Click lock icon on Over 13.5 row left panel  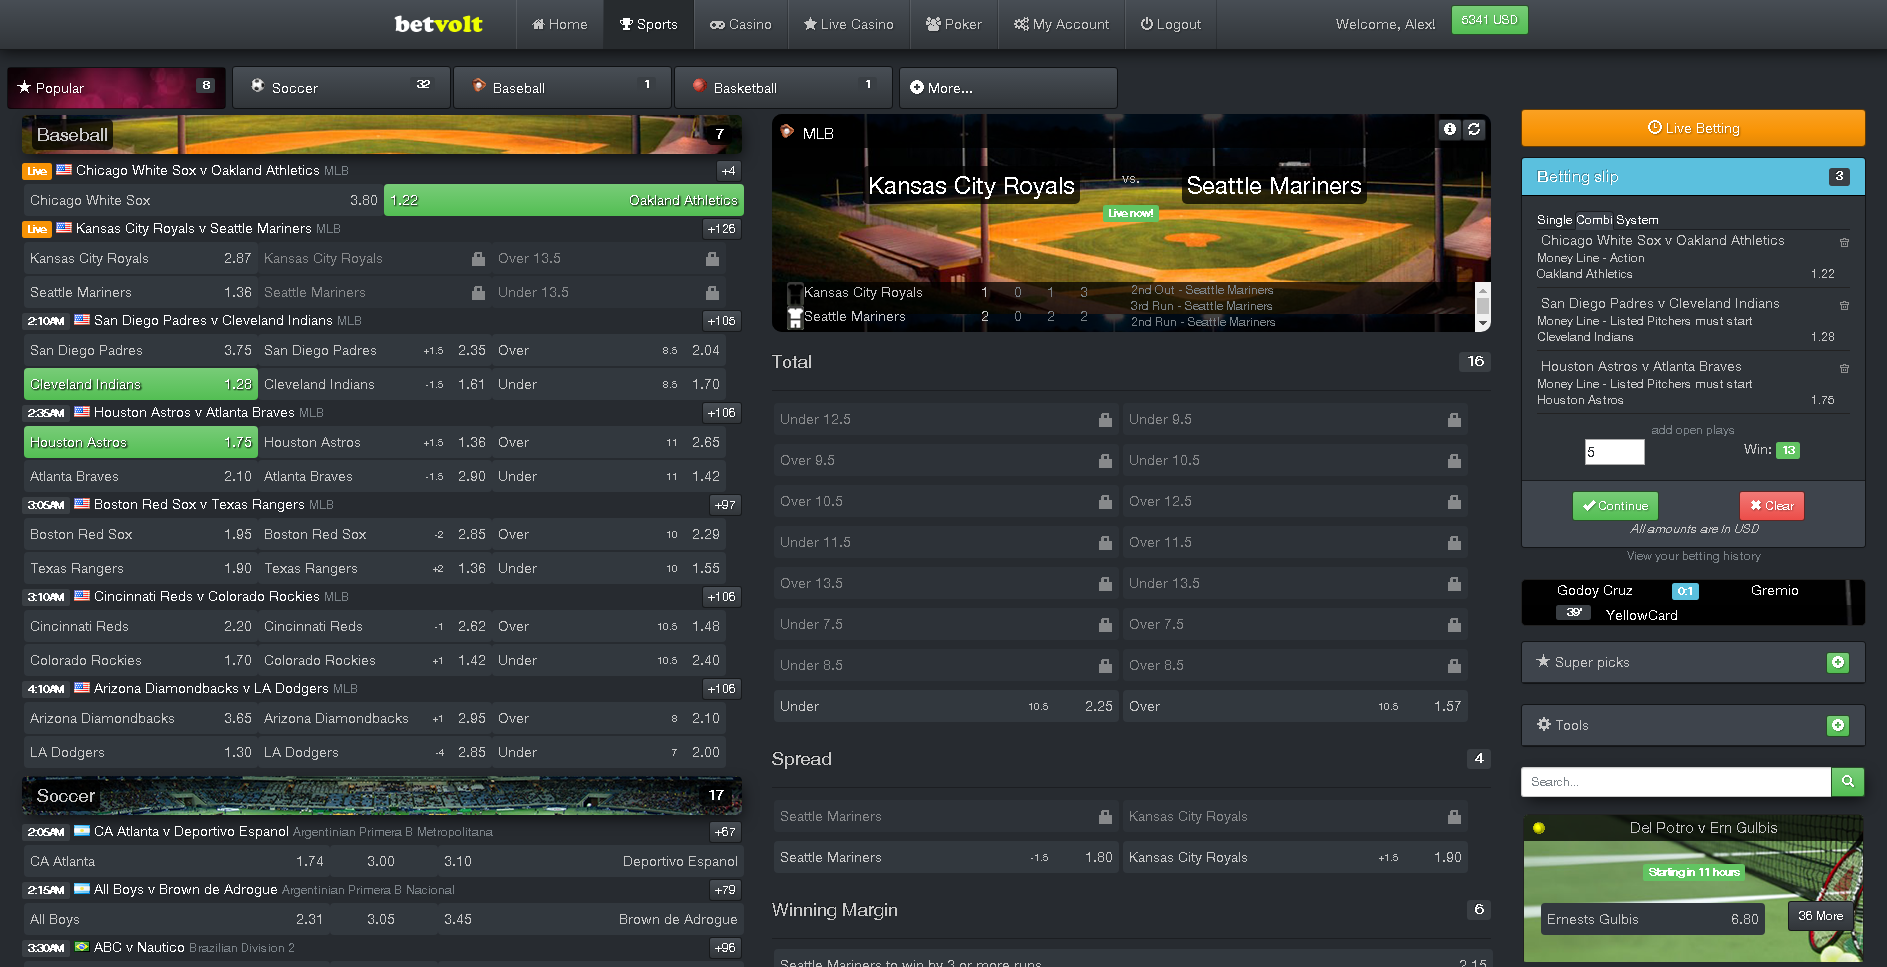click(x=712, y=258)
